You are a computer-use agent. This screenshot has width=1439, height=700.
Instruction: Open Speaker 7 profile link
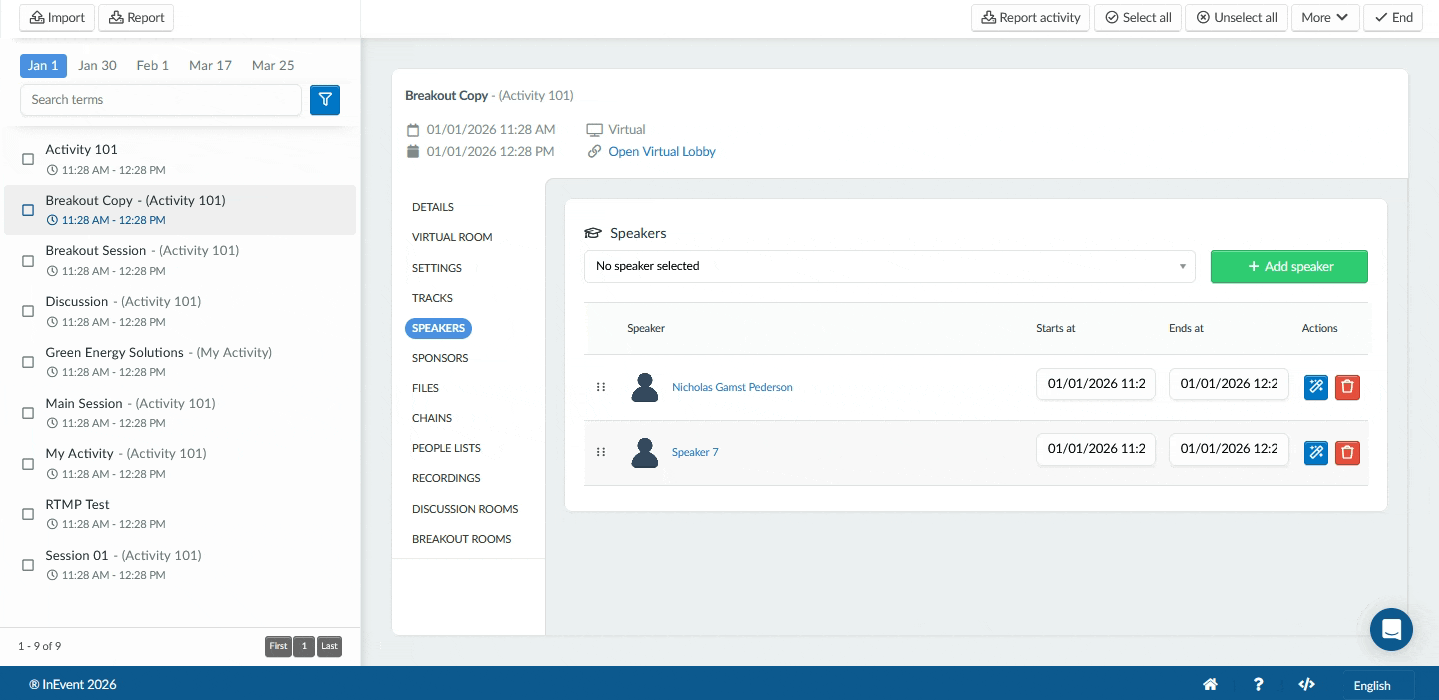point(695,452)
